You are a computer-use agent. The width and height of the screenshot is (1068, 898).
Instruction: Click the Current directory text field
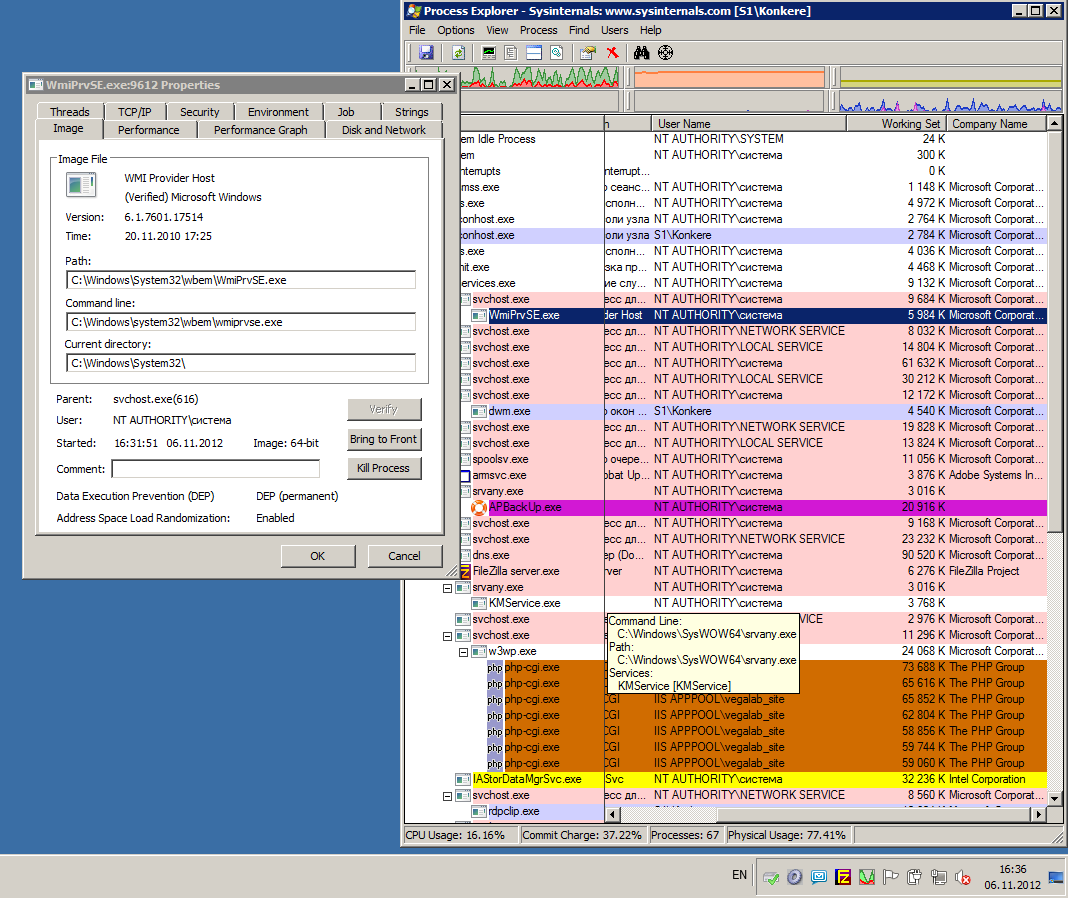241,363
